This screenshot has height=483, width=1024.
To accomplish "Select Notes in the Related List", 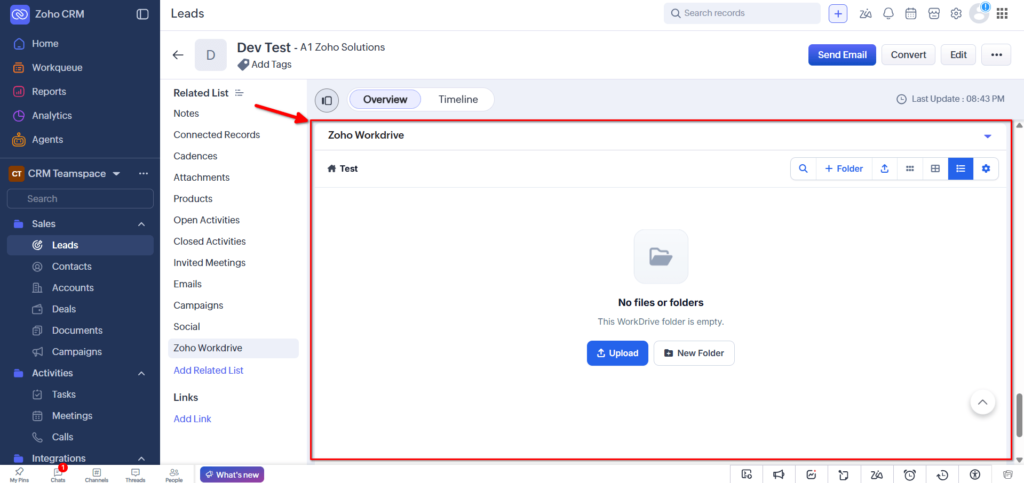I will point(186,114).
